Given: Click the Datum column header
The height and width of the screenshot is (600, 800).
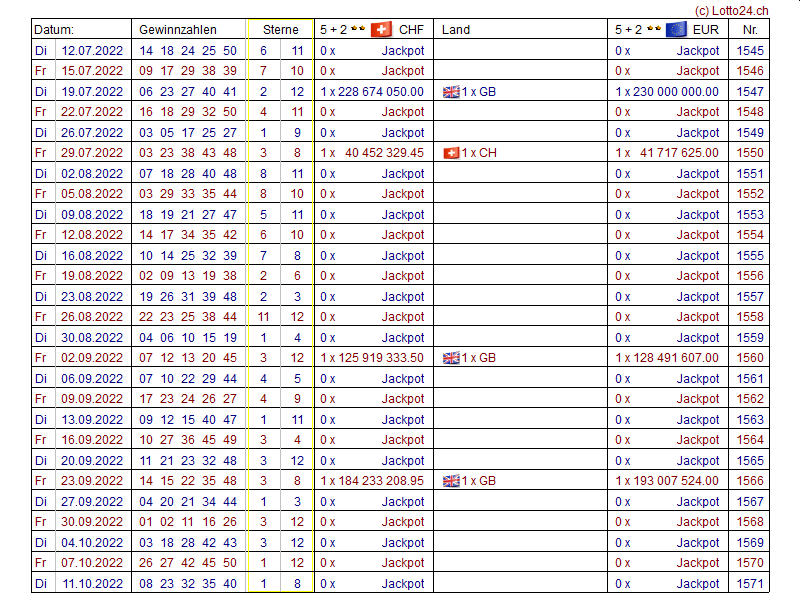Looking at the screenshot, I should pos(55,30).
